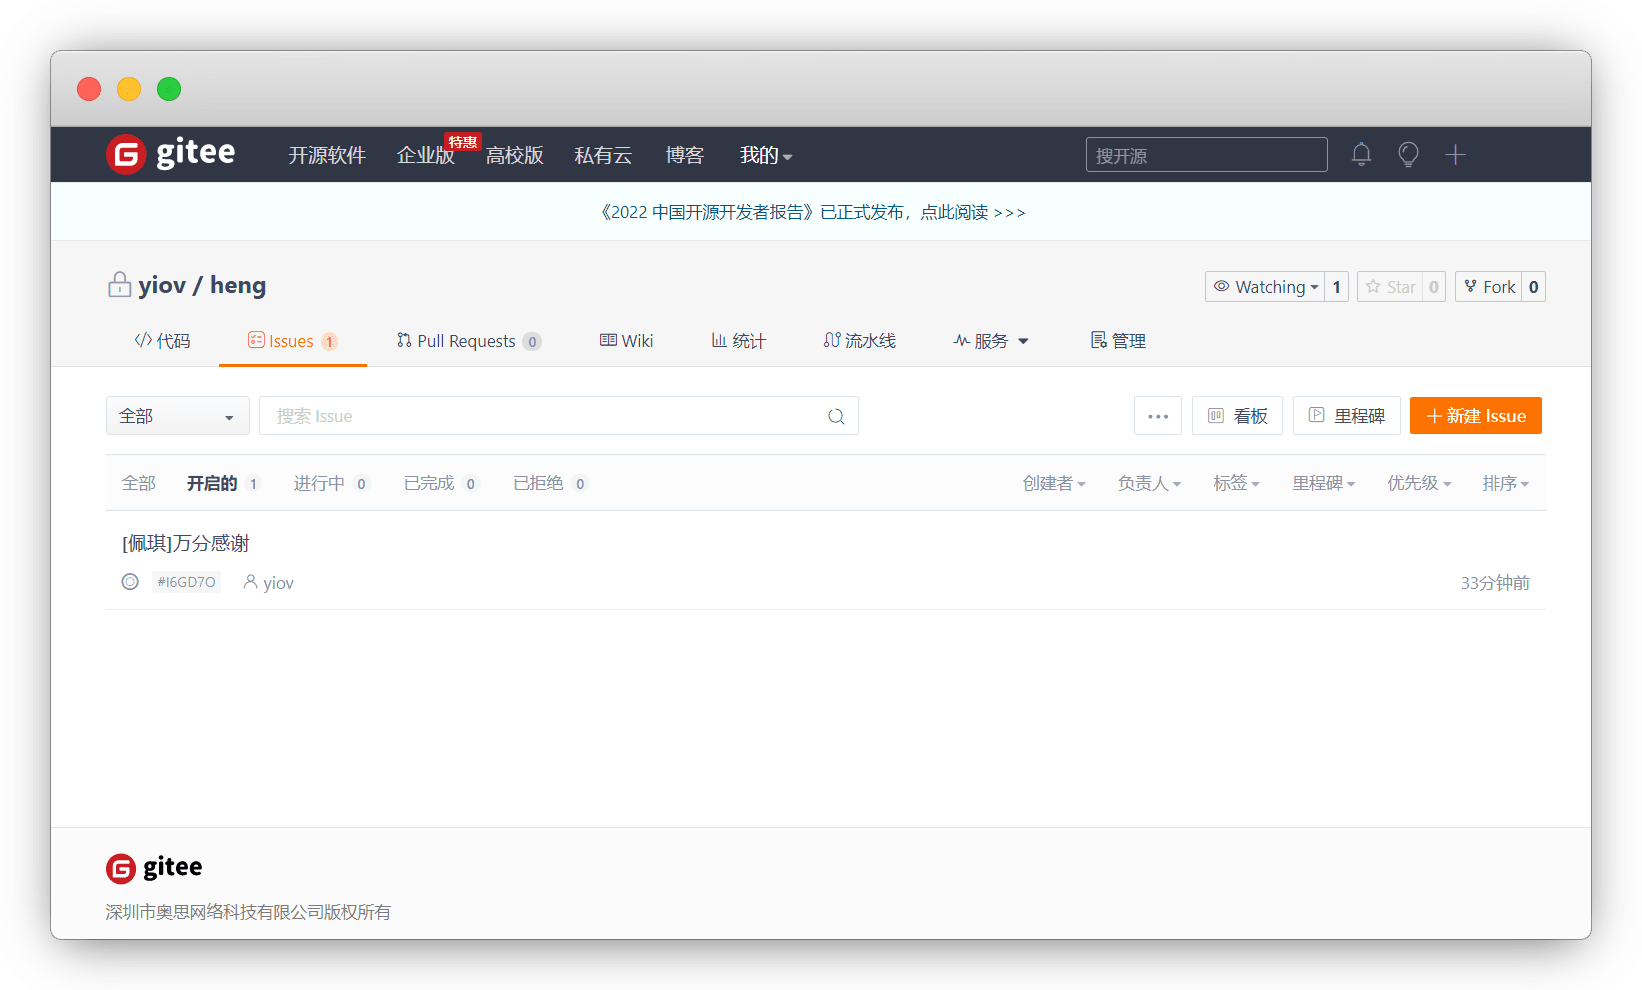The width and height of the screenshot is (1642, 990).
Task: Open the notifications bell icon
Action: point(1361,154)
